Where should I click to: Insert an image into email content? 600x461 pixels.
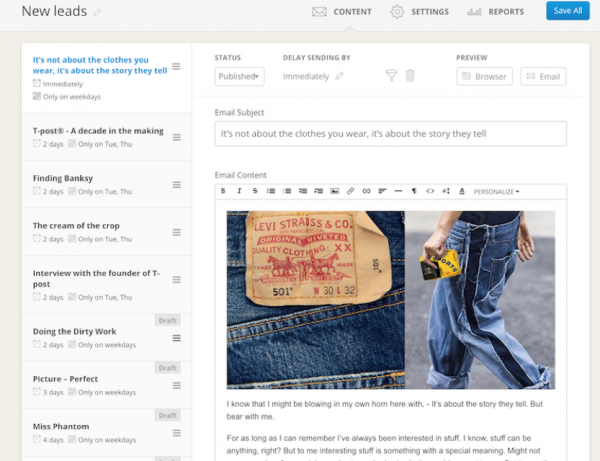(x=334, y=191)
